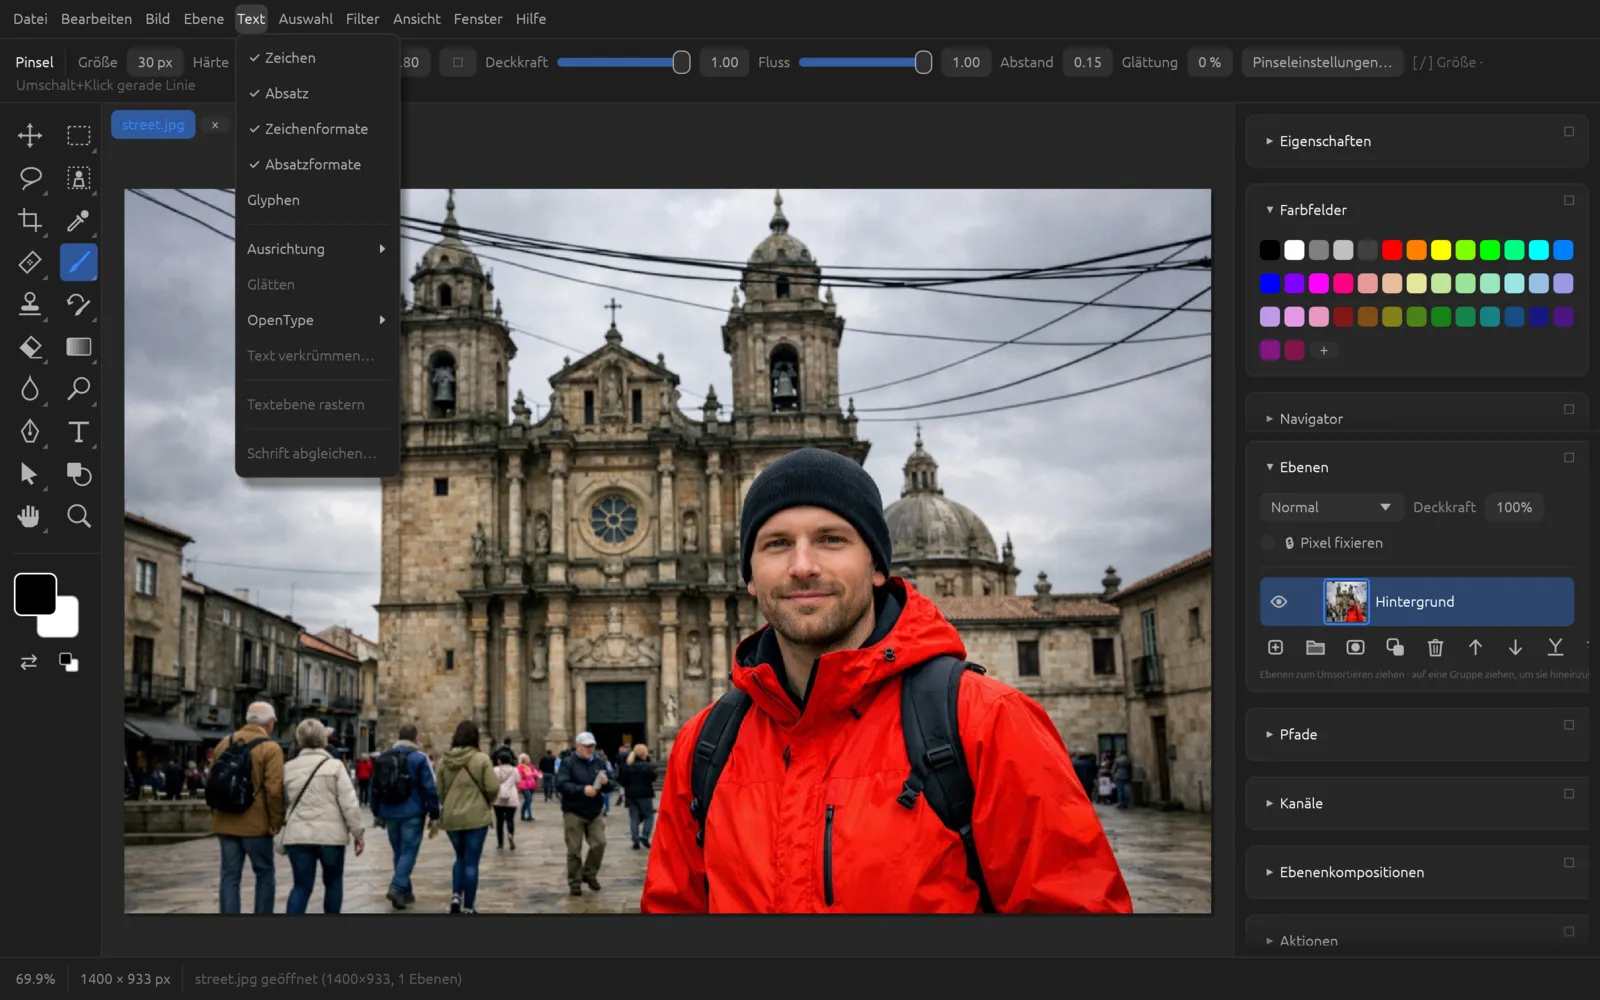Create a new layer group folder
The width and height of the screenshot is (1600, 1000).
pos(1315,648)
